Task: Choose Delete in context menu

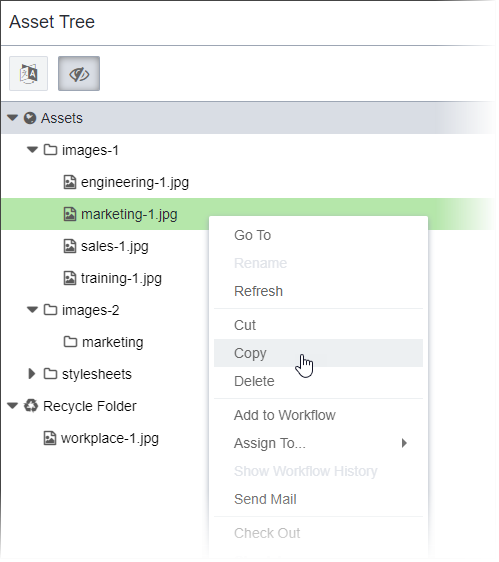Action: pyautogui.click(x=319, y=381)
